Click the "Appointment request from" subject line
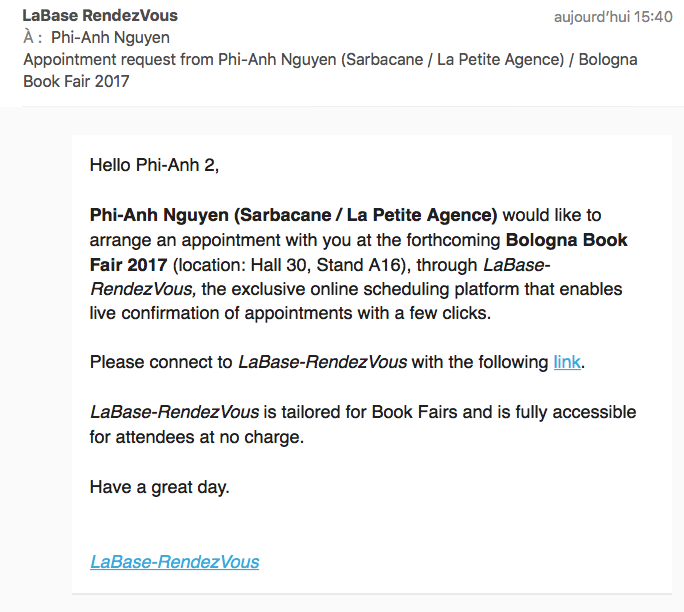The image size is (684, 612). pos(120,59)
